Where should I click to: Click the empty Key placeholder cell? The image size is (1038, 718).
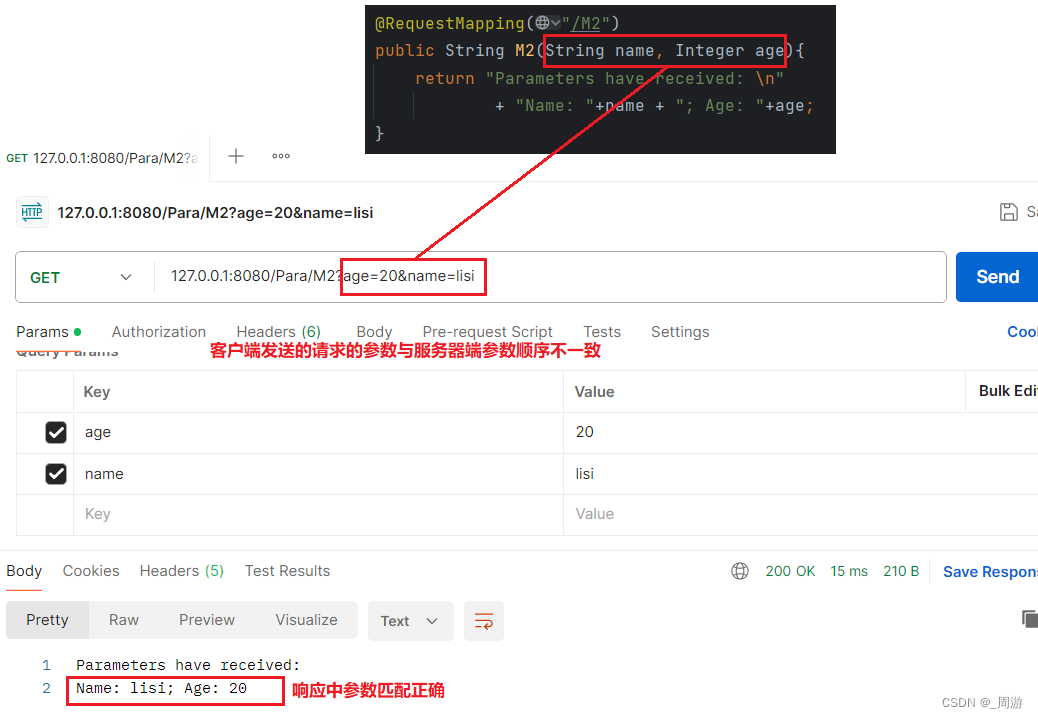pos(318,514)
